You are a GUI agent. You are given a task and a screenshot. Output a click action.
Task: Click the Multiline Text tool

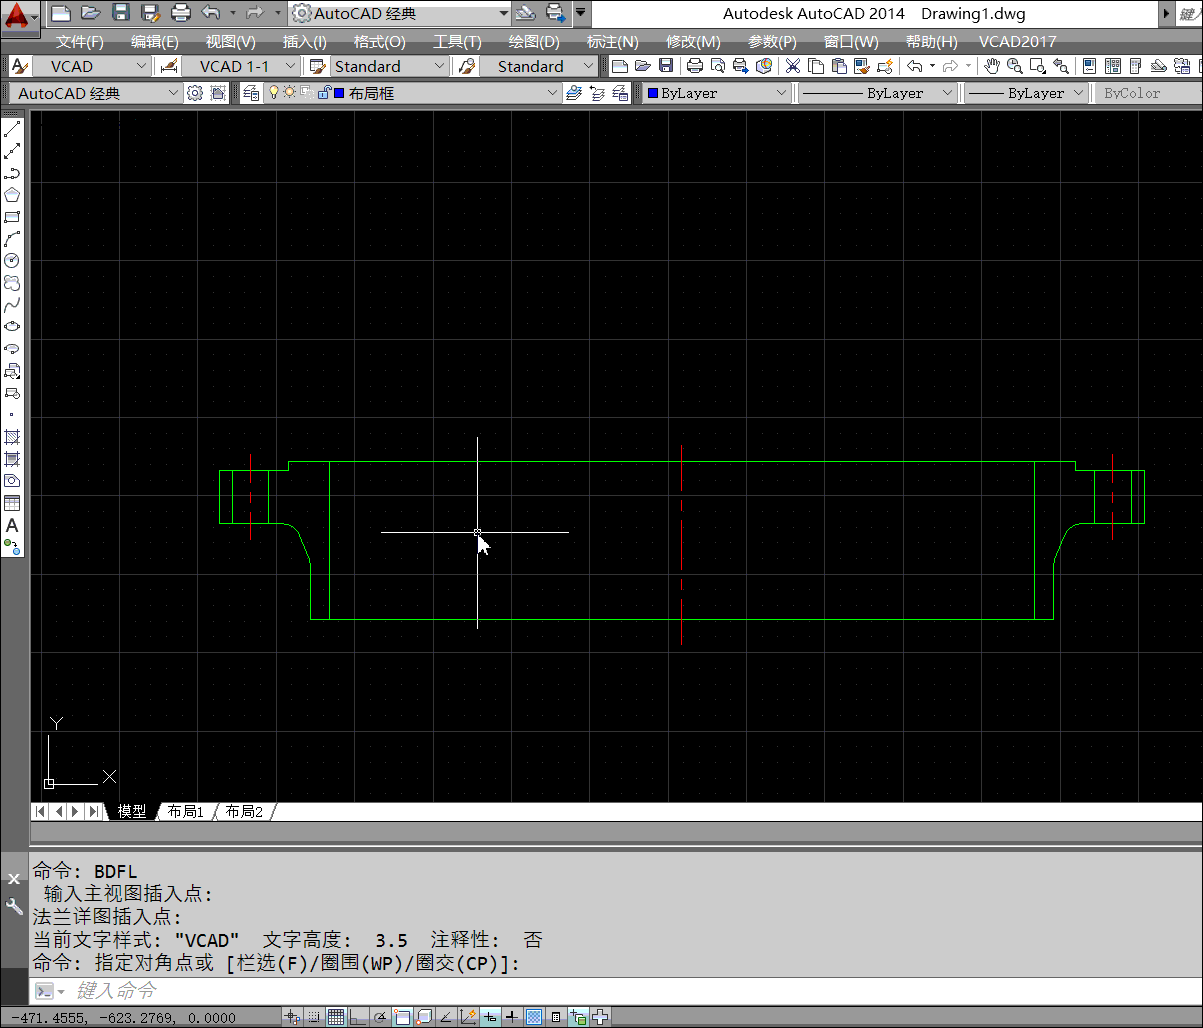pyautogui.click(x=12, y=525)
